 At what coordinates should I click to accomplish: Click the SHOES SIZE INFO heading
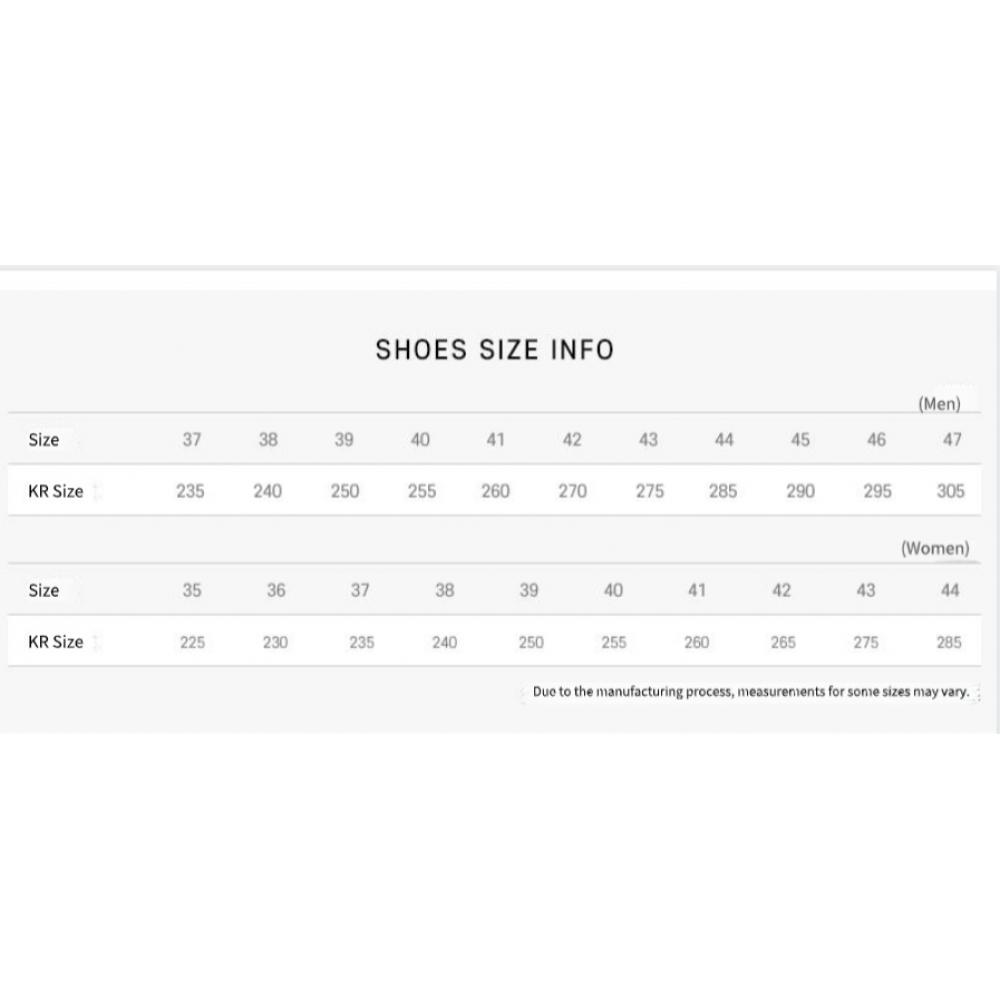[x=494, y=350]
